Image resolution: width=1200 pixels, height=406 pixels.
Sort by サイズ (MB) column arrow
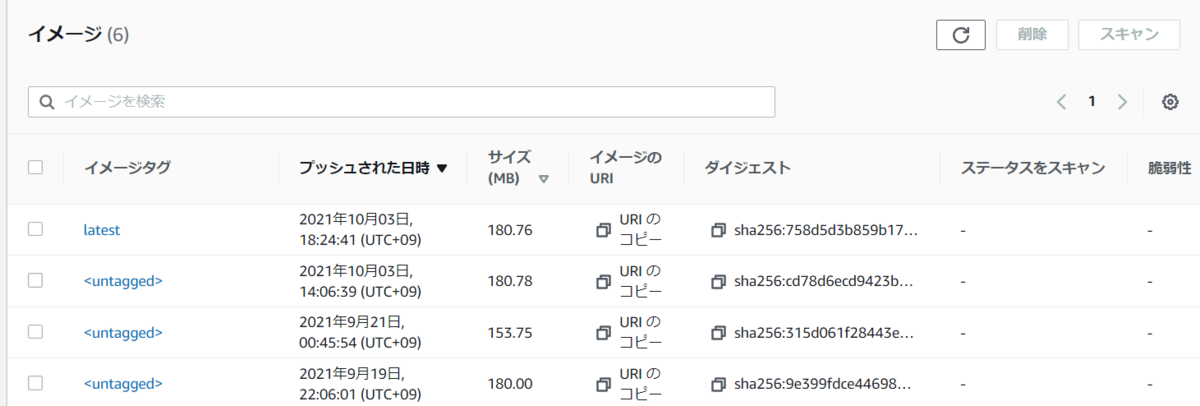[544, 180]
